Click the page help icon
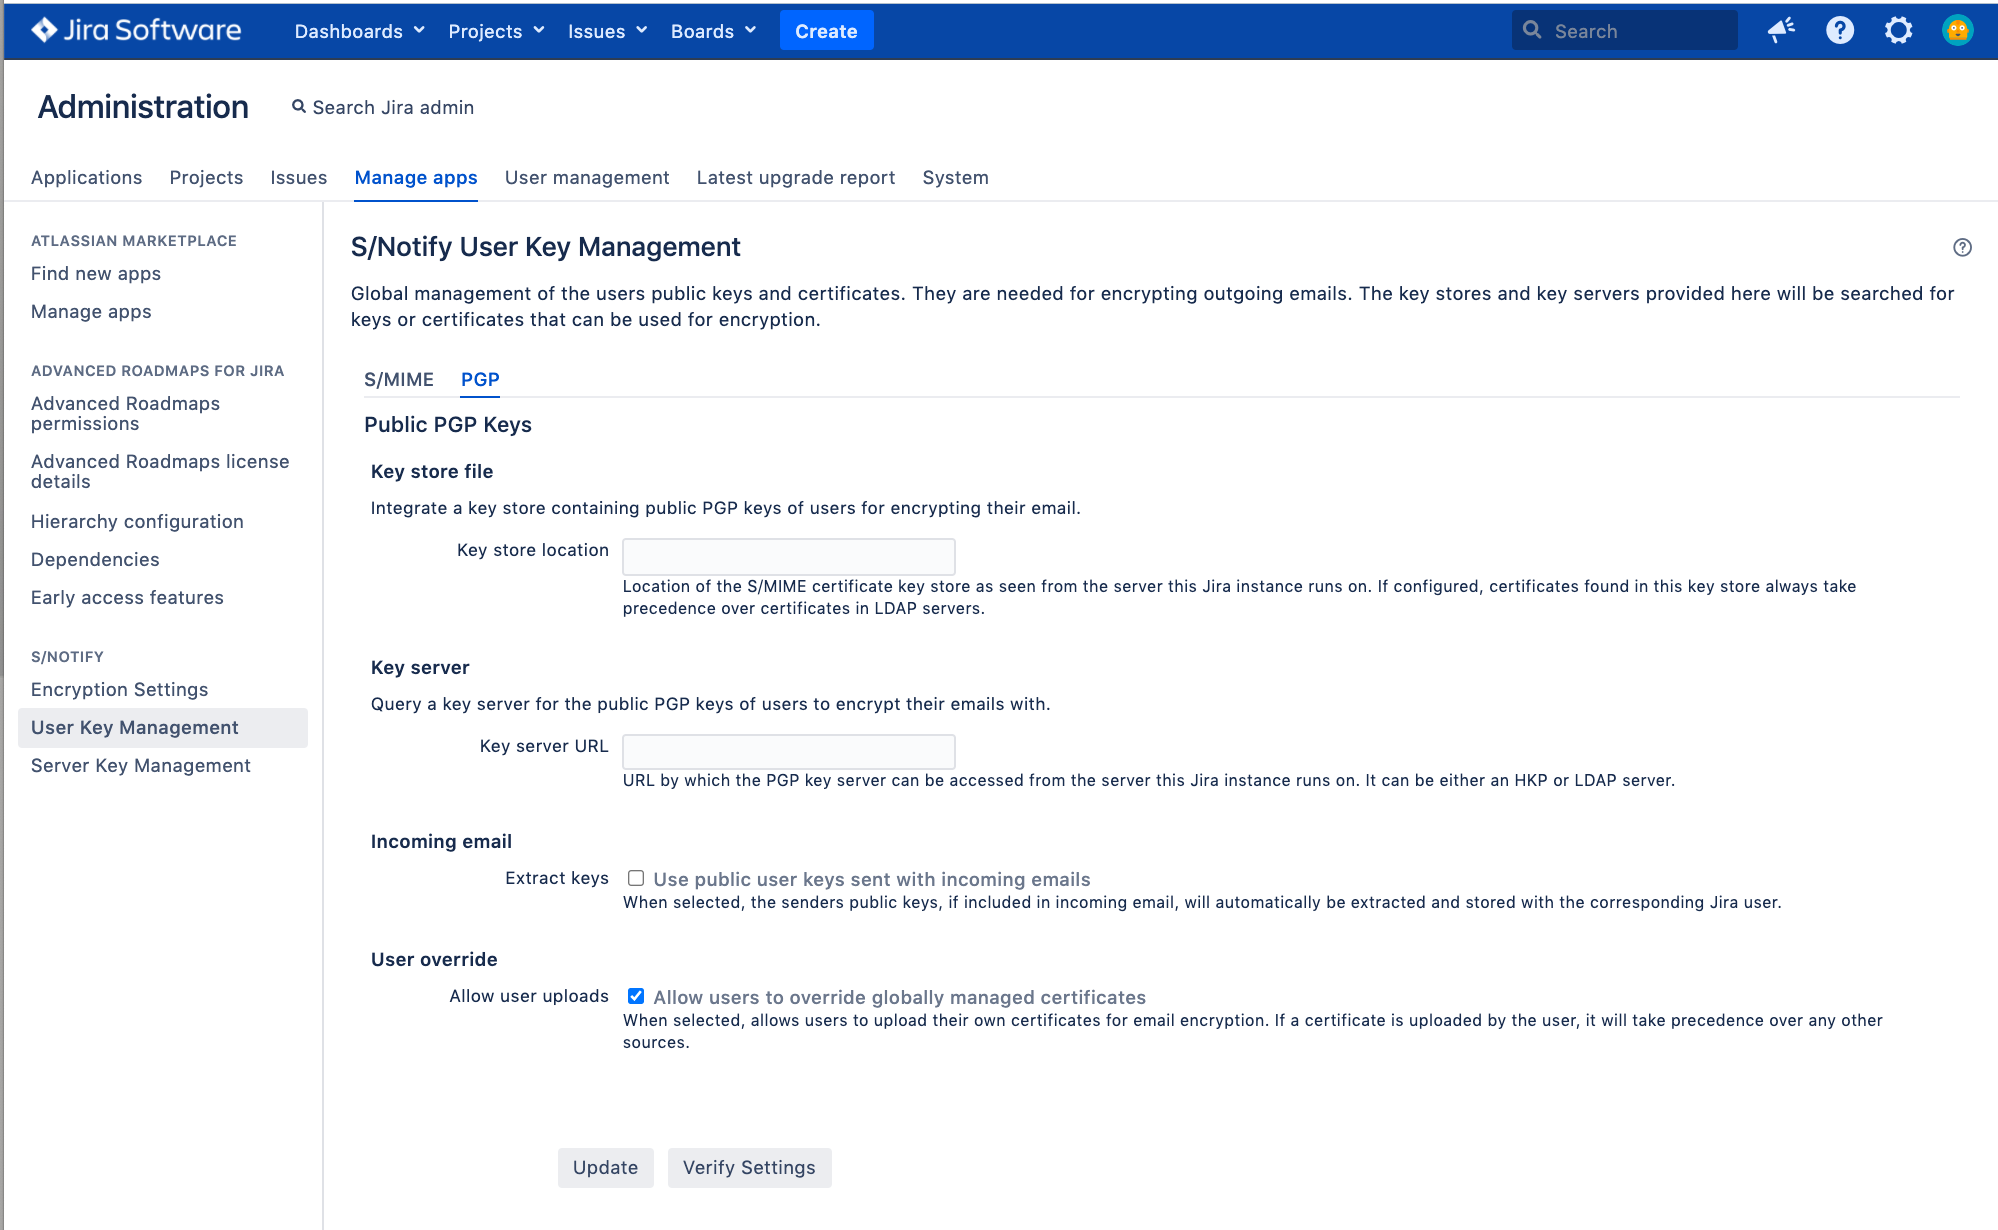1998x1230 pixels. [1962, 248]
